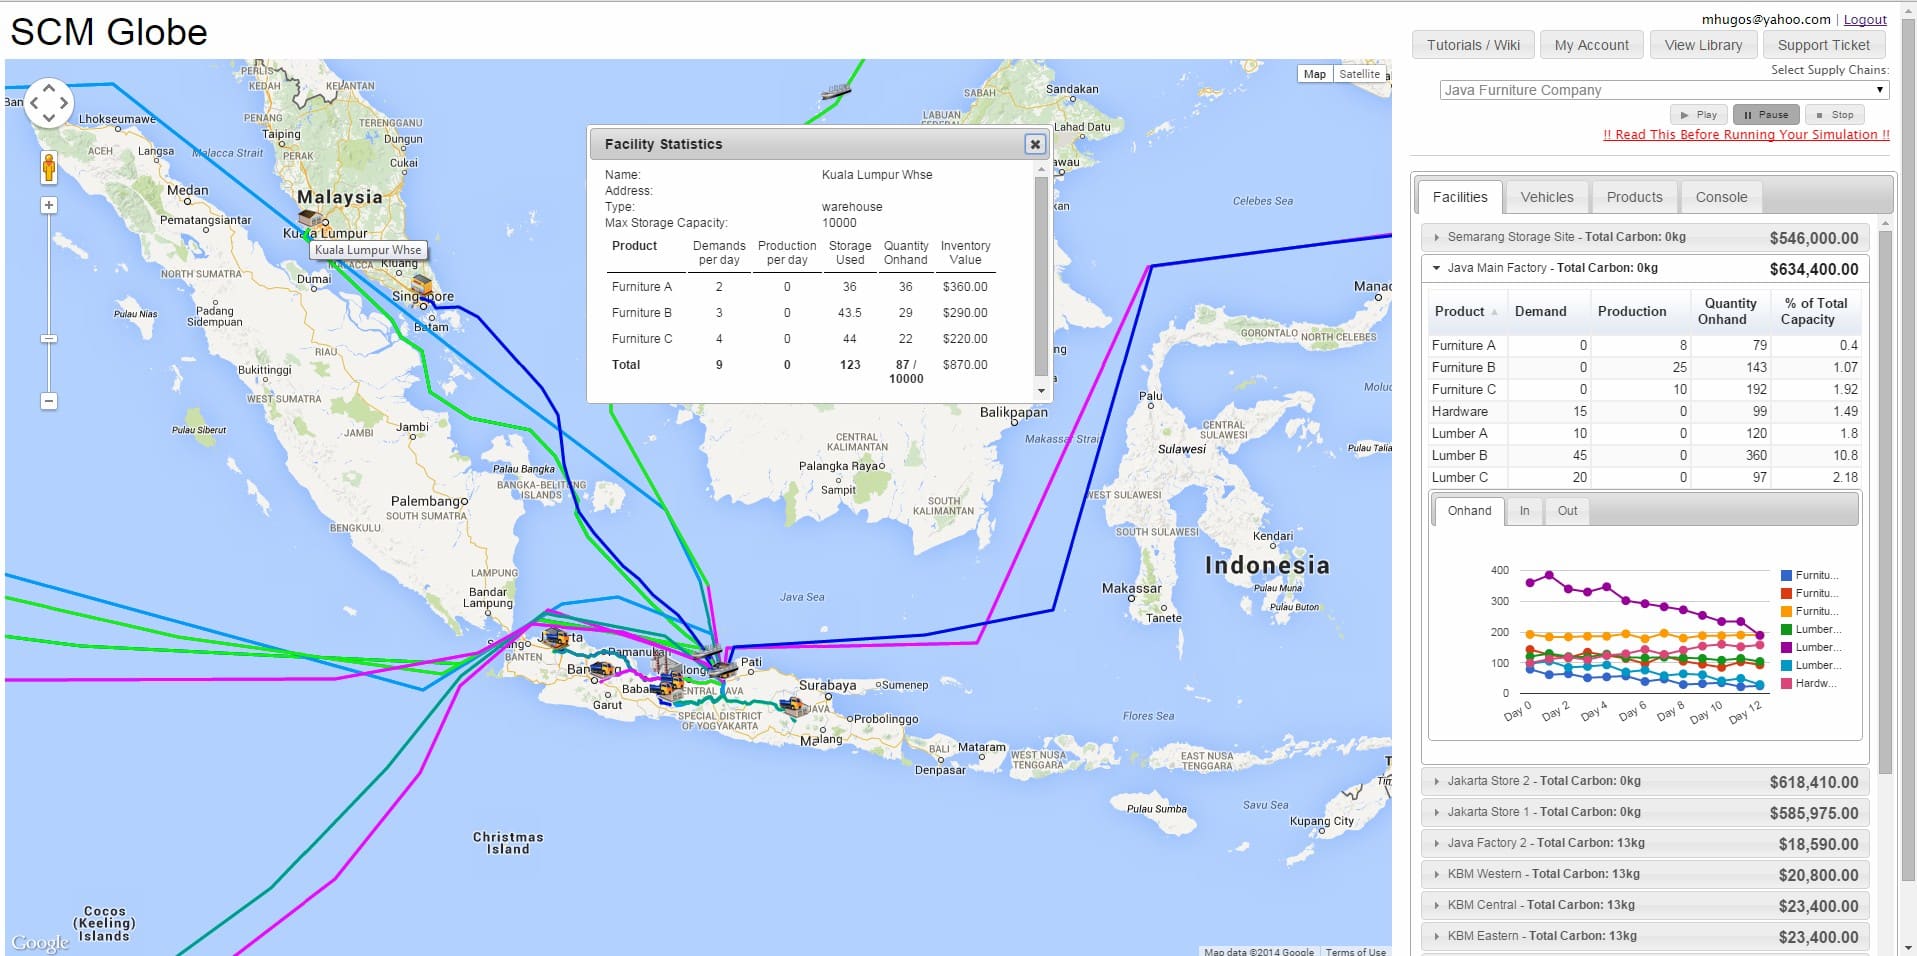This screenshot has width=1917, height=956.
Task: Pause the running simulation
Action: pyautogui.click(x=1766, y=115)
